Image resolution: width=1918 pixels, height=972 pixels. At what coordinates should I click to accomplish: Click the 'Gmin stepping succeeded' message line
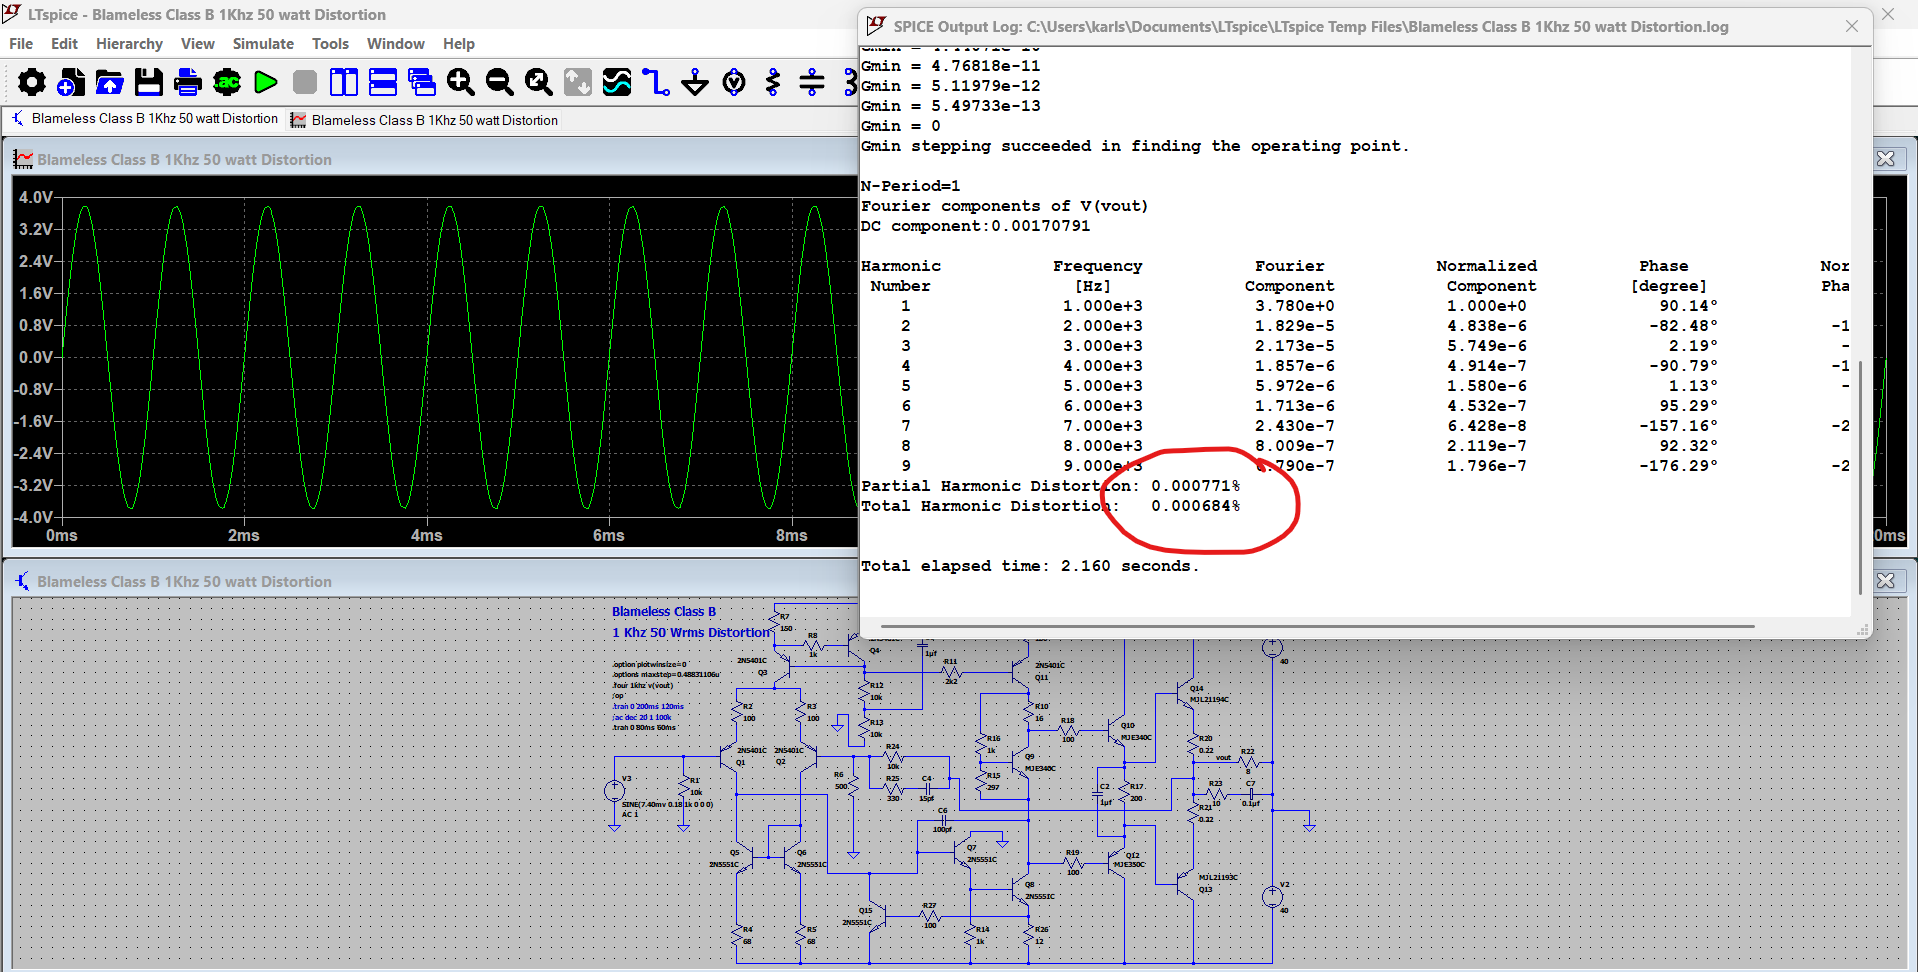[1134, 146]
